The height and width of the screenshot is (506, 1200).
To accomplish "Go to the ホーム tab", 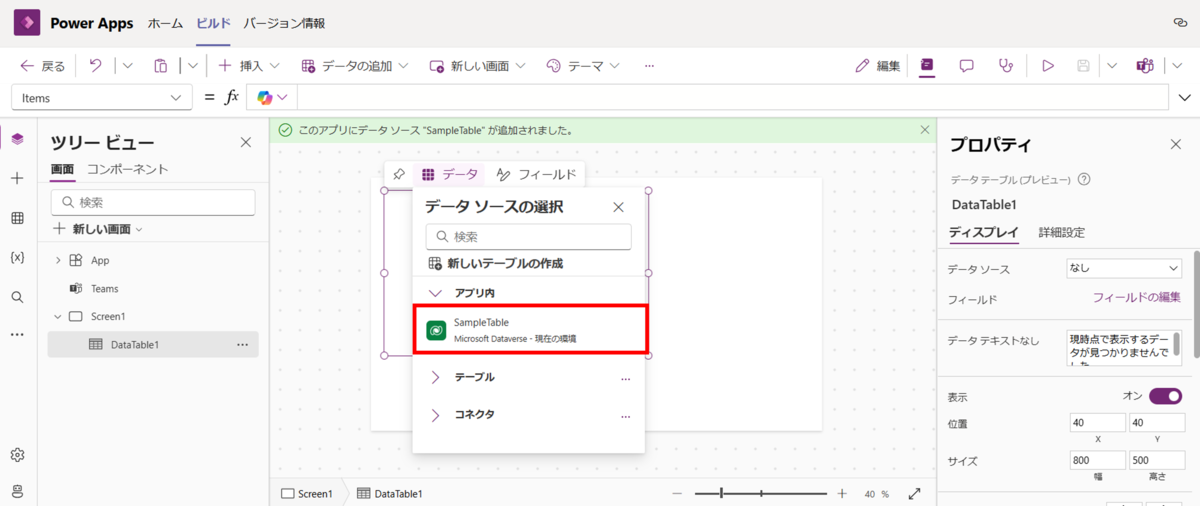I will 166,23.
